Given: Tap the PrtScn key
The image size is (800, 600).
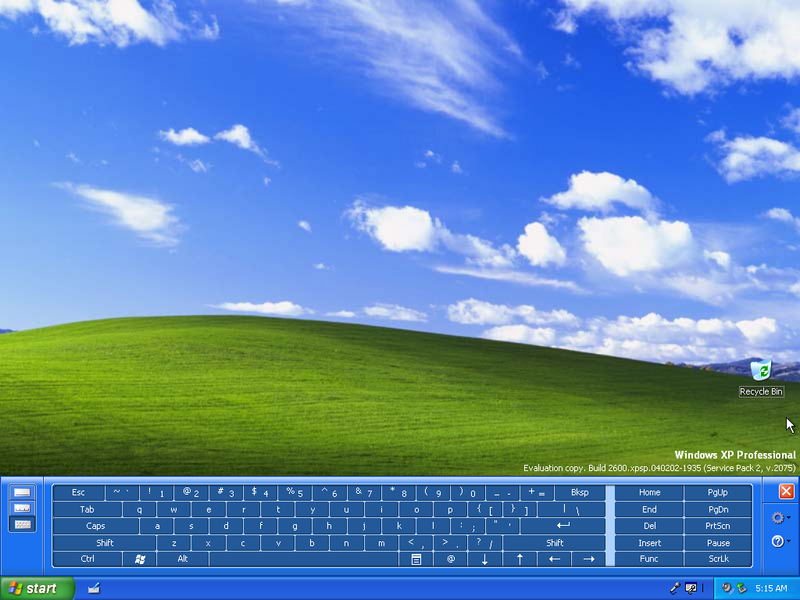Looking at the screenshot, I should (x=718, y=526).
